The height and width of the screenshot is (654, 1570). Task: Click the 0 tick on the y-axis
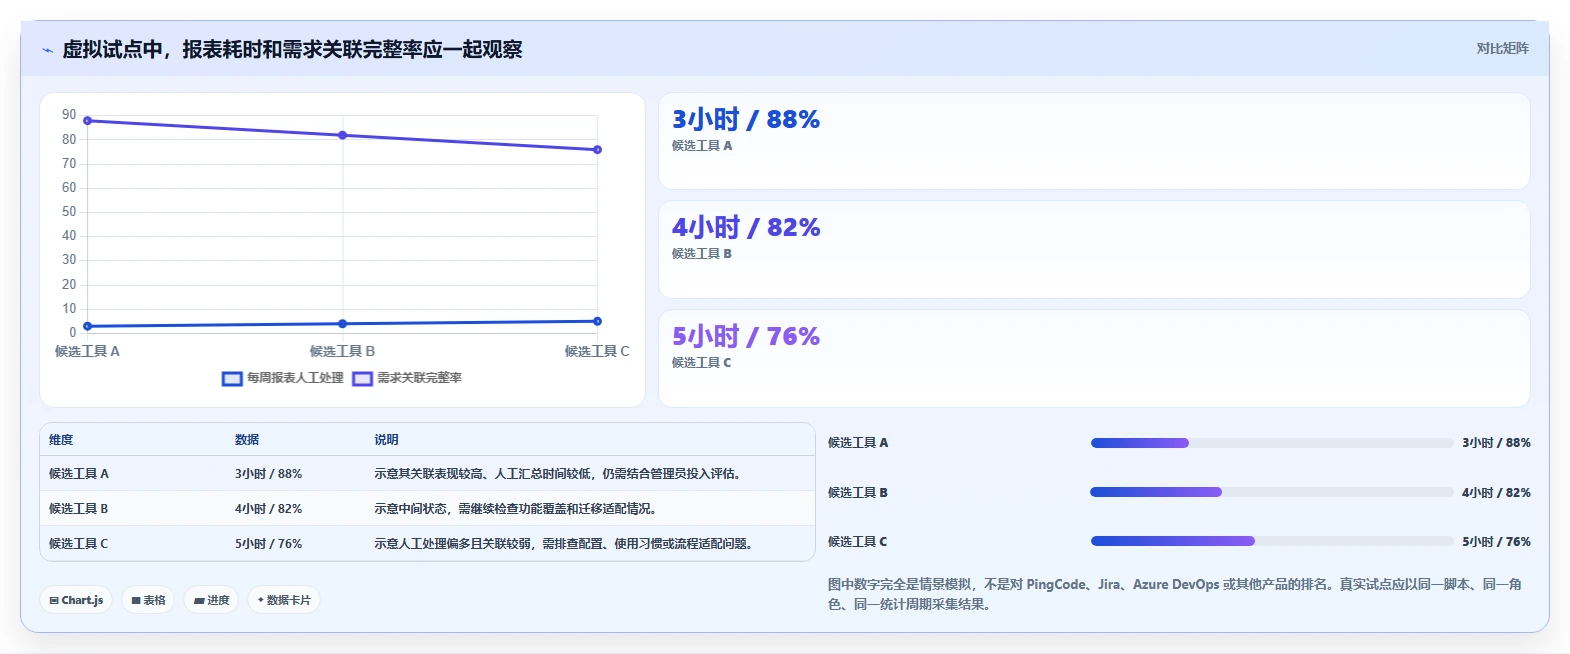coord(72,333)
